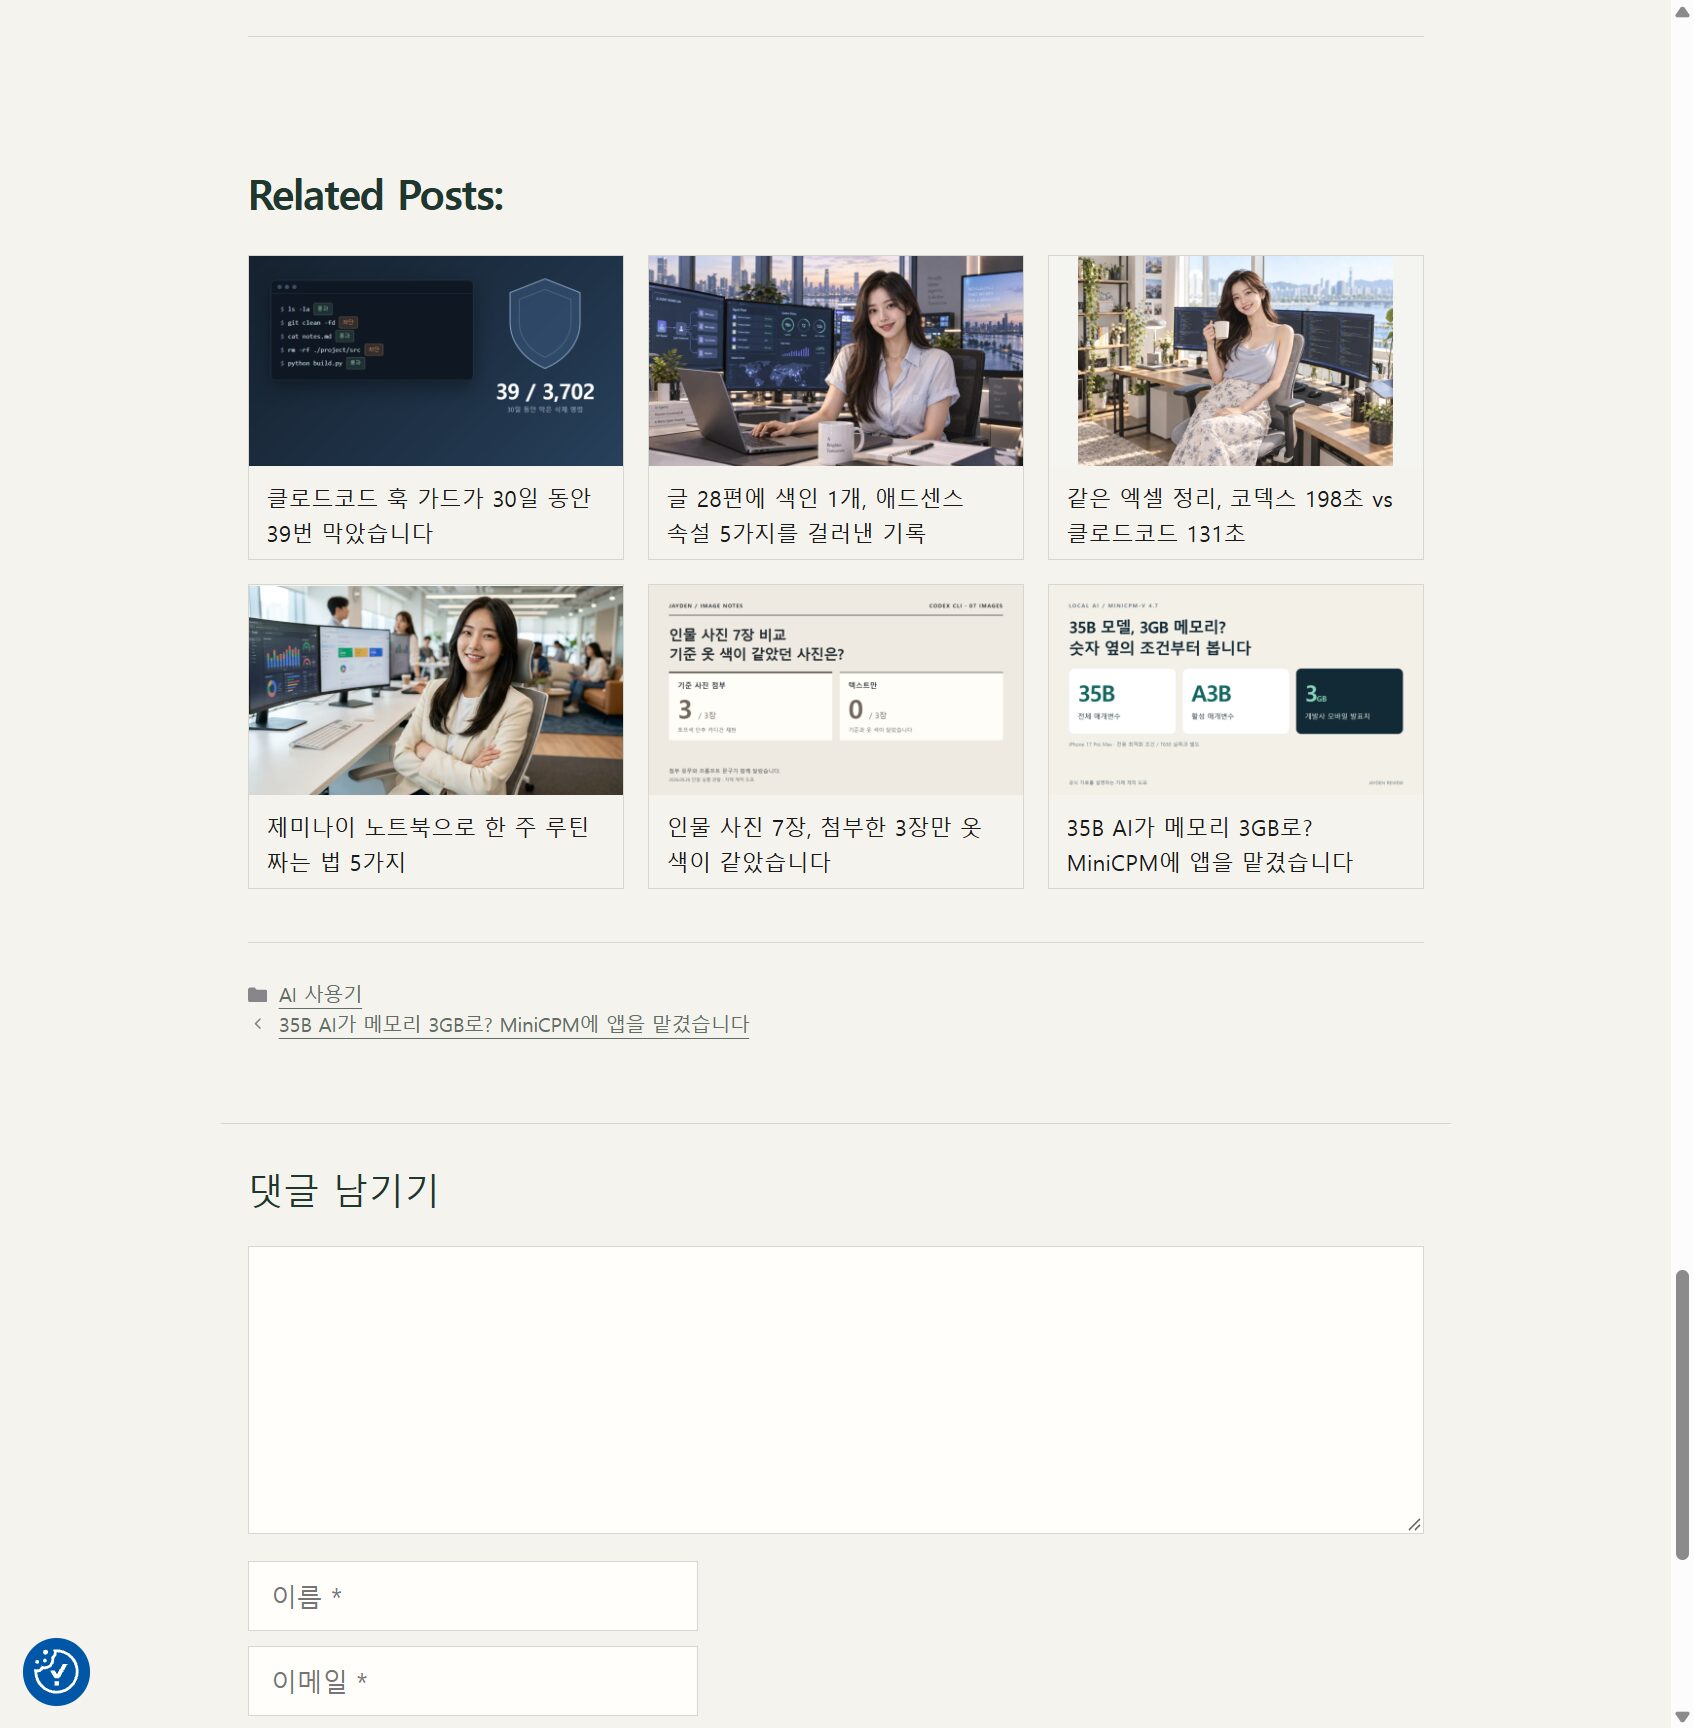The image size is (1694, 1728).
Task: Open the AI 사용기 category link
Action: pos(320,995)
